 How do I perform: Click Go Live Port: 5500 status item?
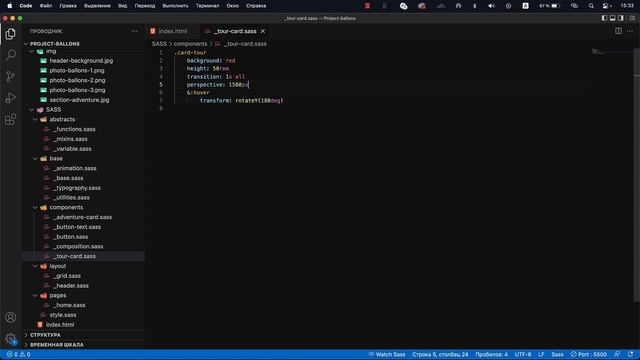[589, 354]
